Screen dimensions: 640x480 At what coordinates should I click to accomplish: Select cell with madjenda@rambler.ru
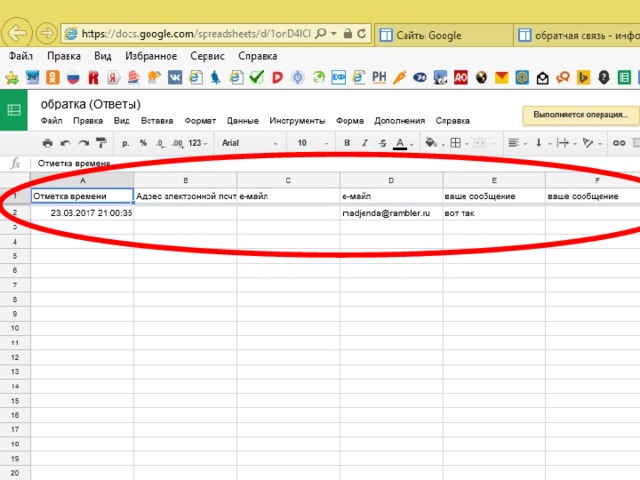tap(391, 213)
